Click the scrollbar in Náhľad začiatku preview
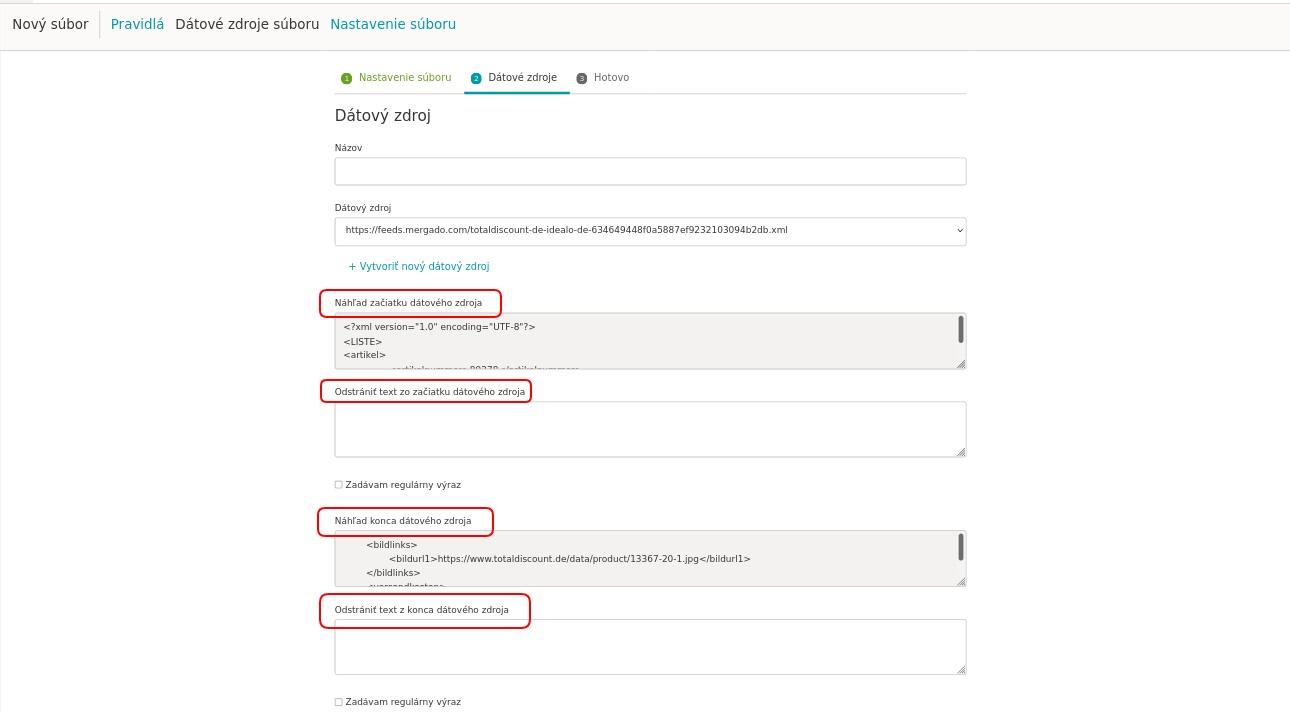Image resolution: width=1290 pixels, height=712 pixels. 960,329
